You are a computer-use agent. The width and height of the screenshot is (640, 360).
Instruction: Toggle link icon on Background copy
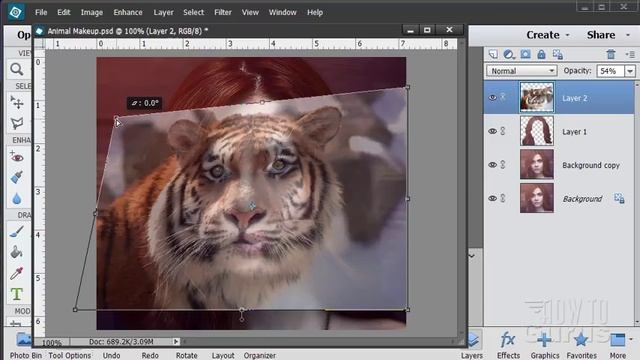pos(503,164)
